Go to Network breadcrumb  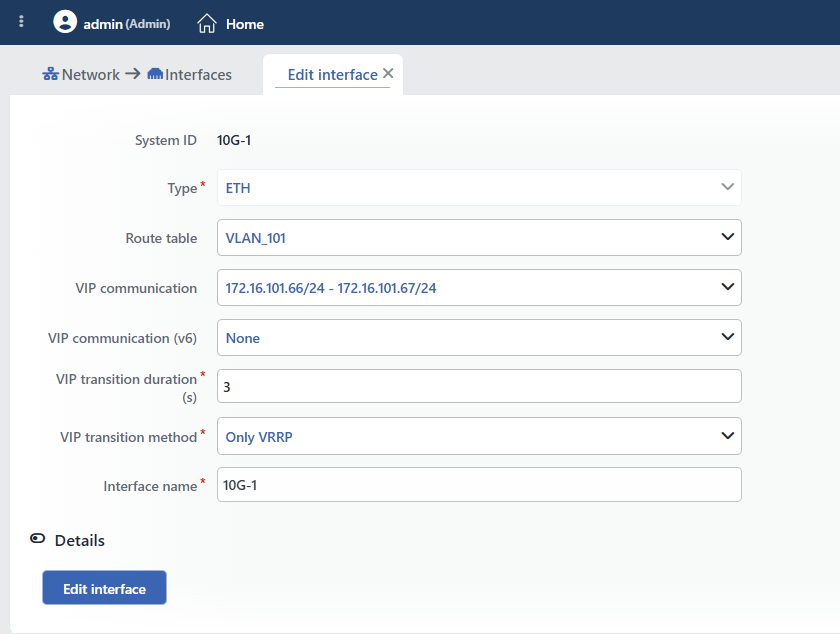[91, 74]
